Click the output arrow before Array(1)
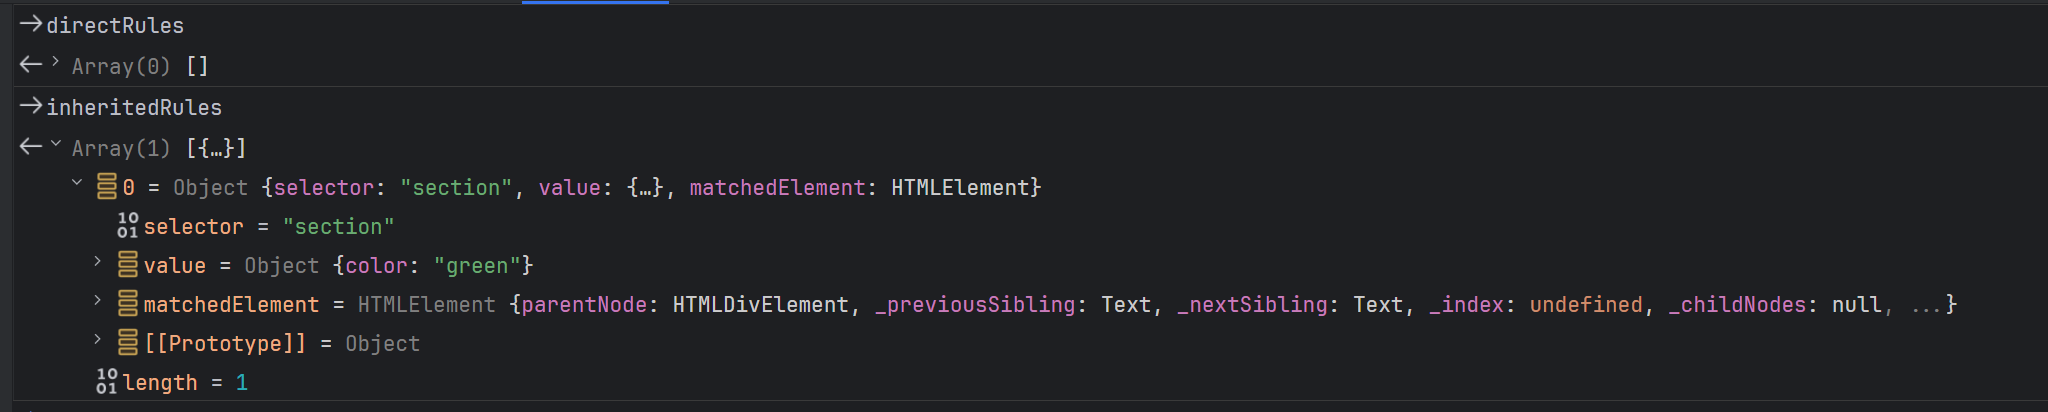 (x=30, y=148)
